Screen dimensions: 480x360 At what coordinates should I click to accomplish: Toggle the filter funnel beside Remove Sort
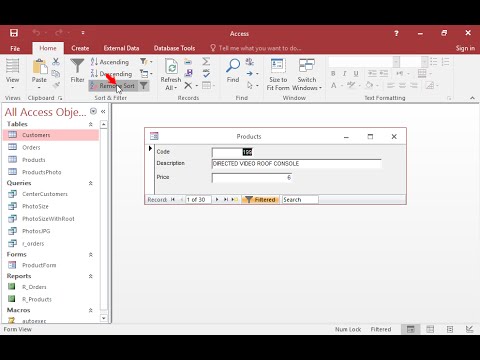[143, 86]
